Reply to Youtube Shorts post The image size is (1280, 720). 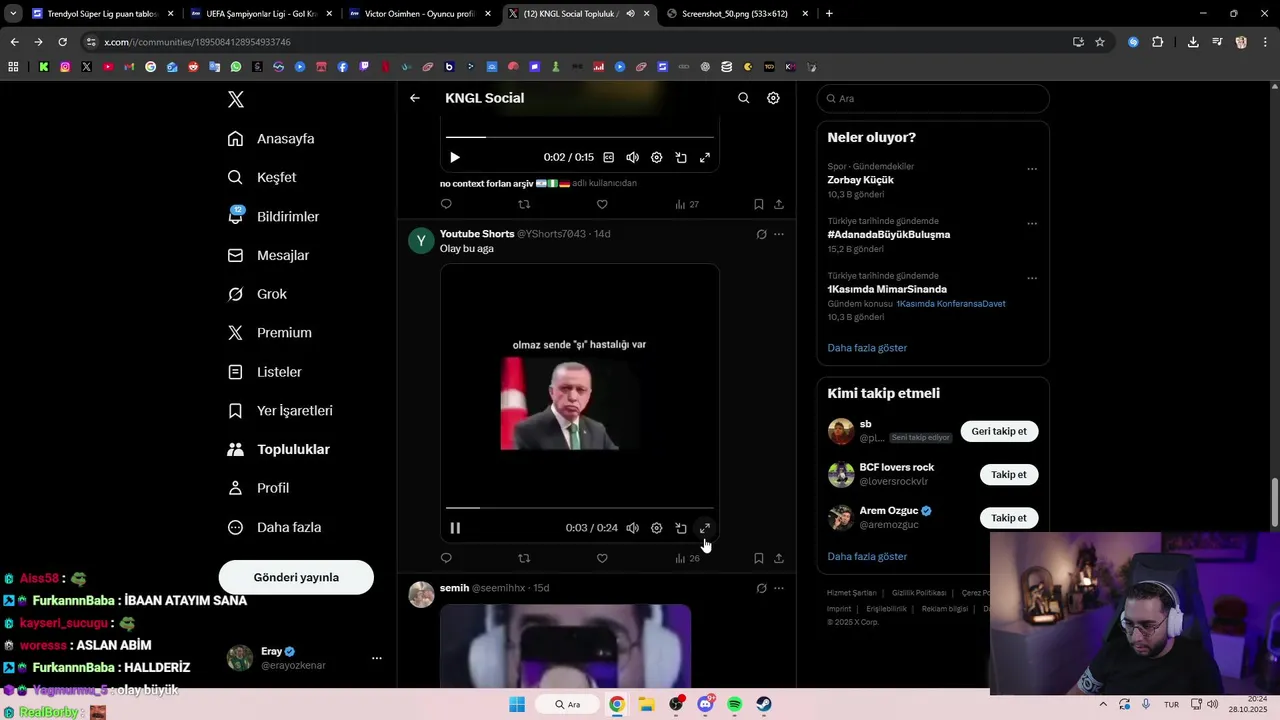446,558
